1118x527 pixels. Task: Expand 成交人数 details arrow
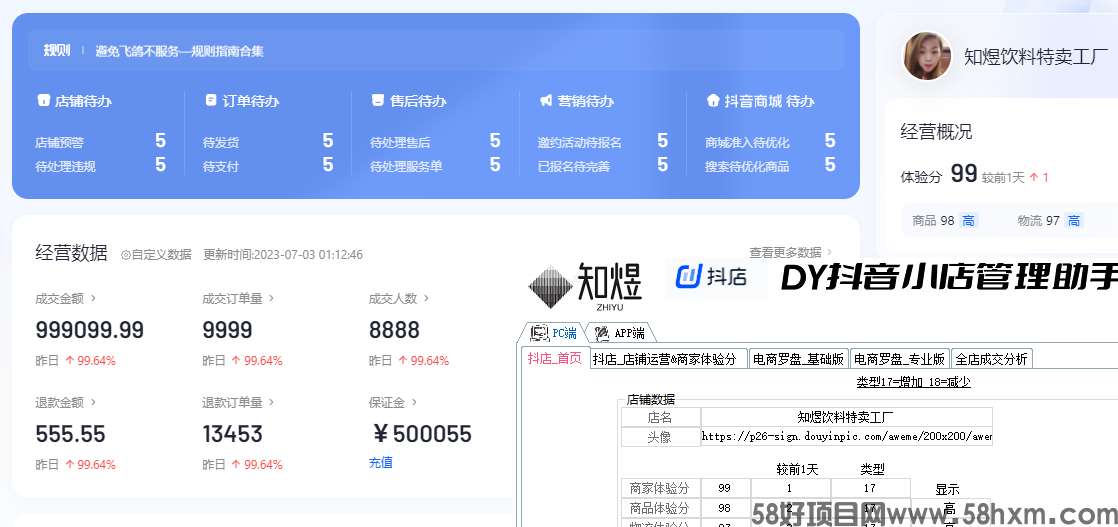click(x=426, y=298)
